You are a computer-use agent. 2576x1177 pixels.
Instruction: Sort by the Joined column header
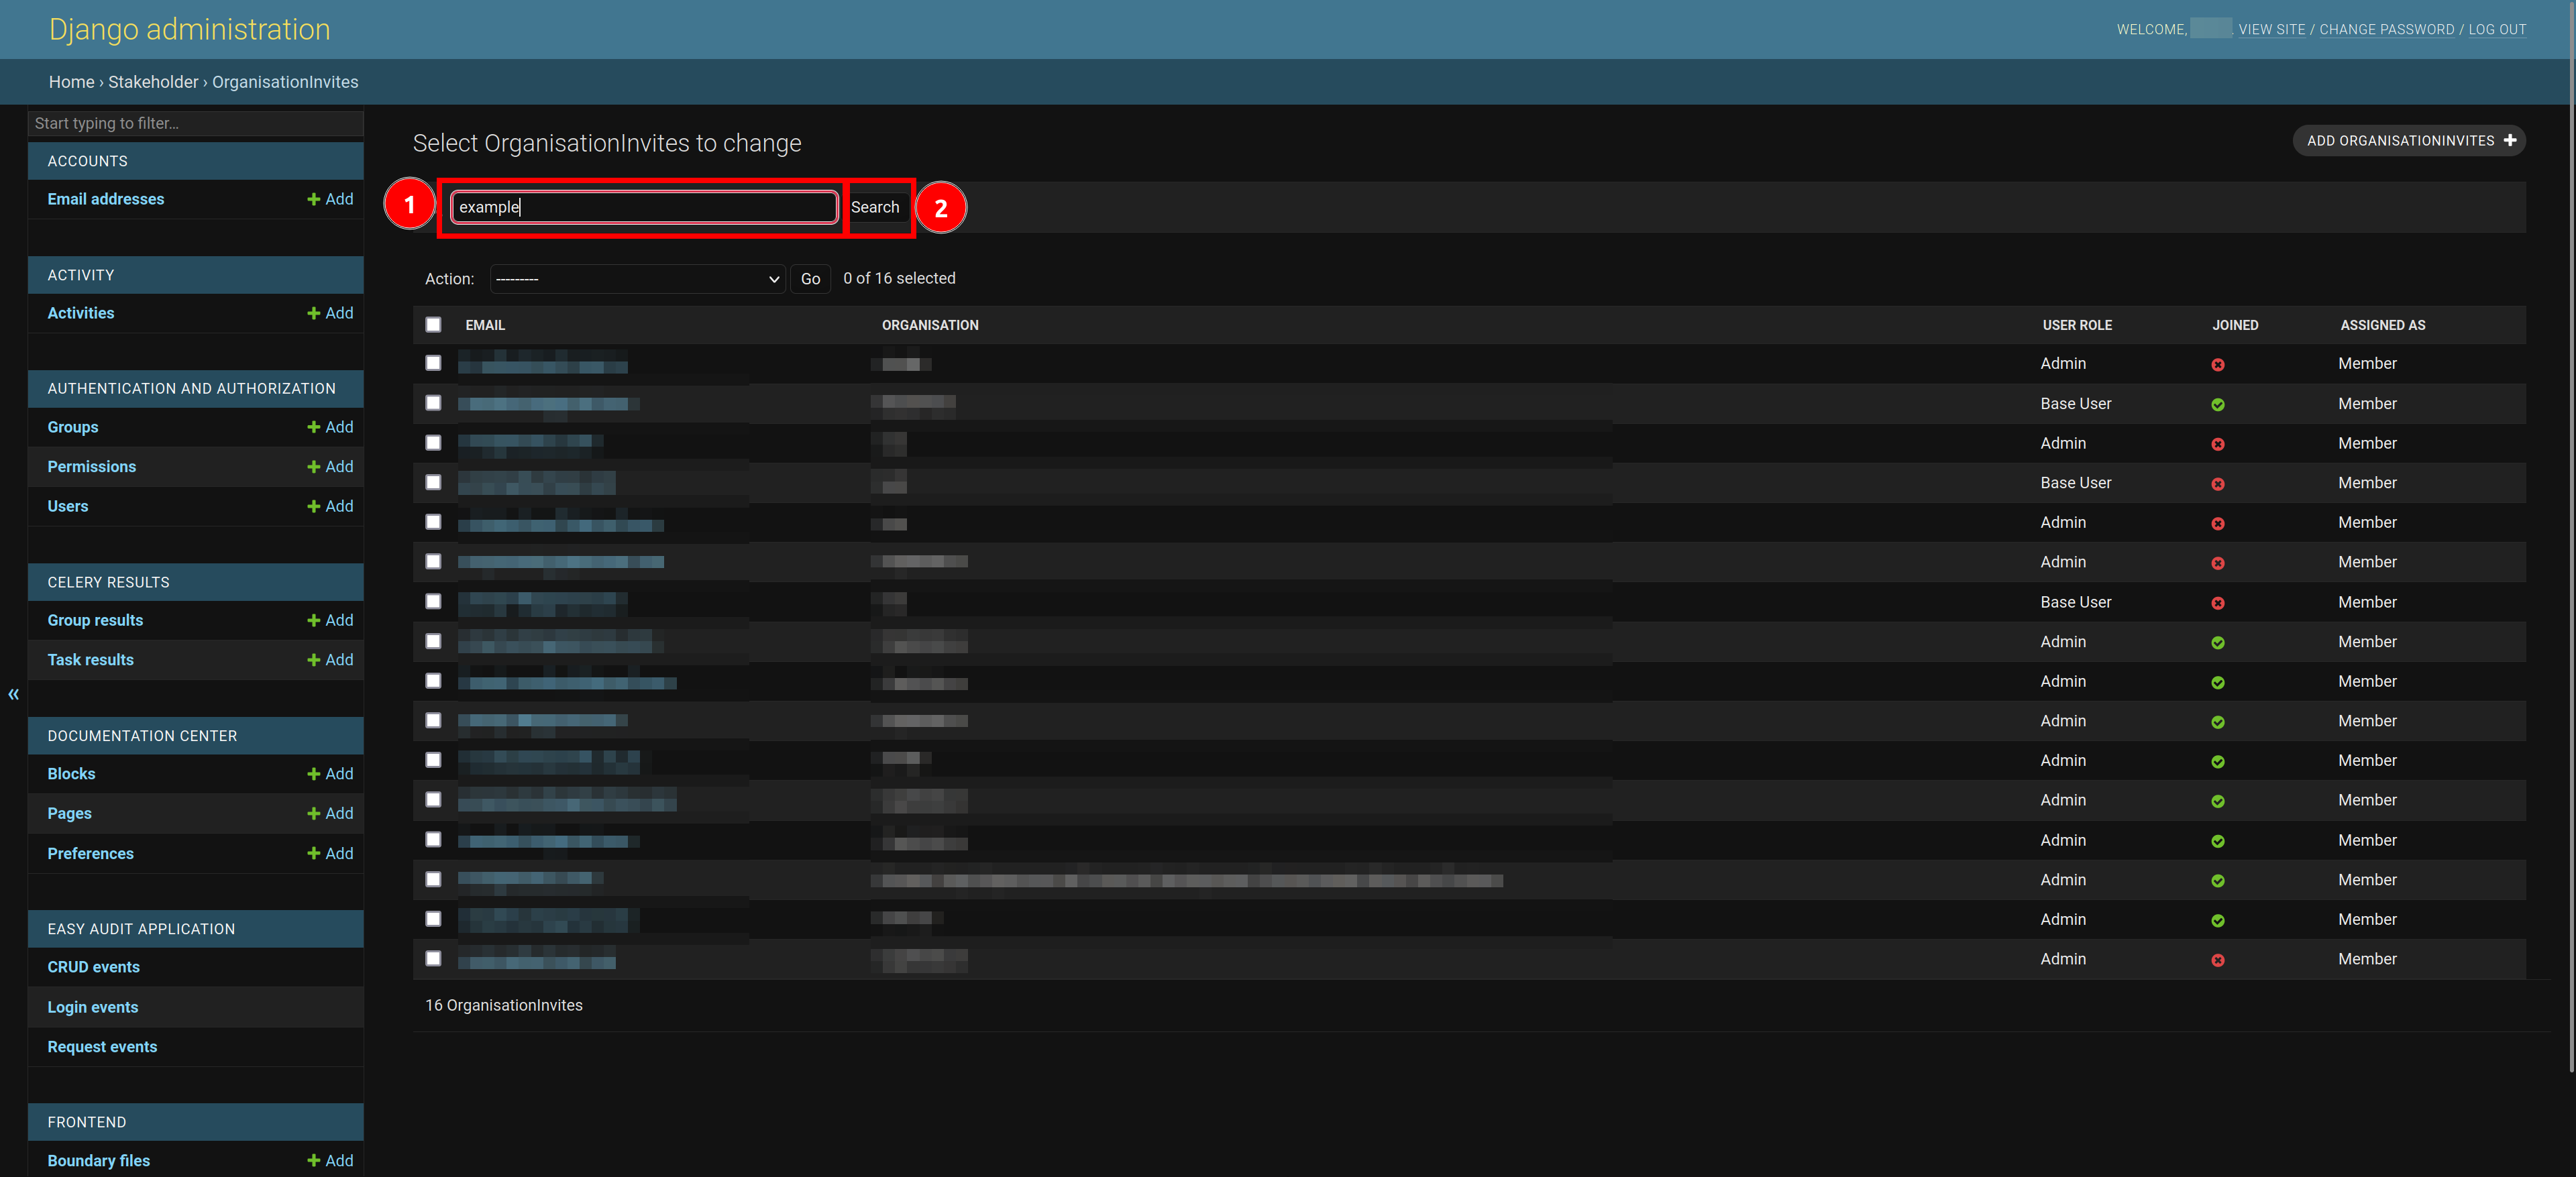[x=2235, y=325]
